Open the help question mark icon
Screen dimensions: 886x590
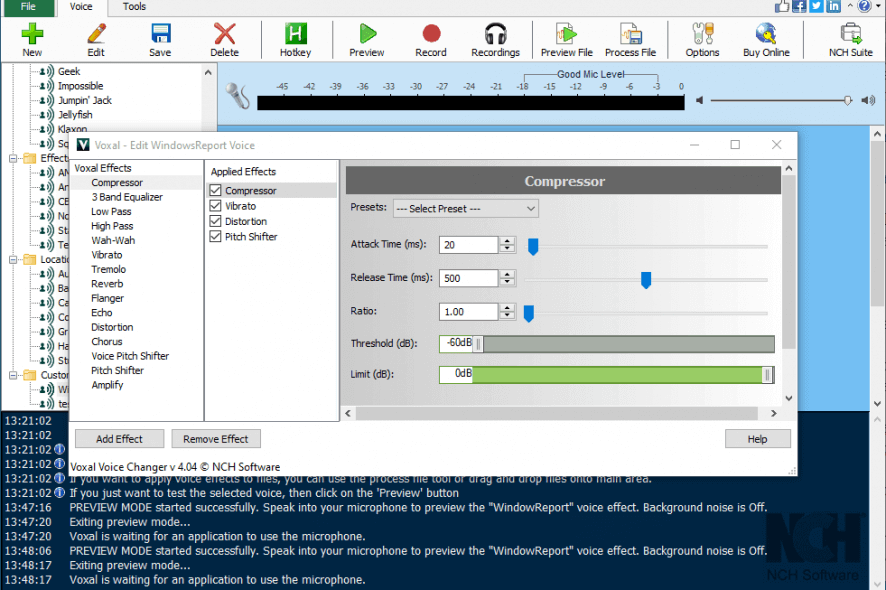[865, 6]
